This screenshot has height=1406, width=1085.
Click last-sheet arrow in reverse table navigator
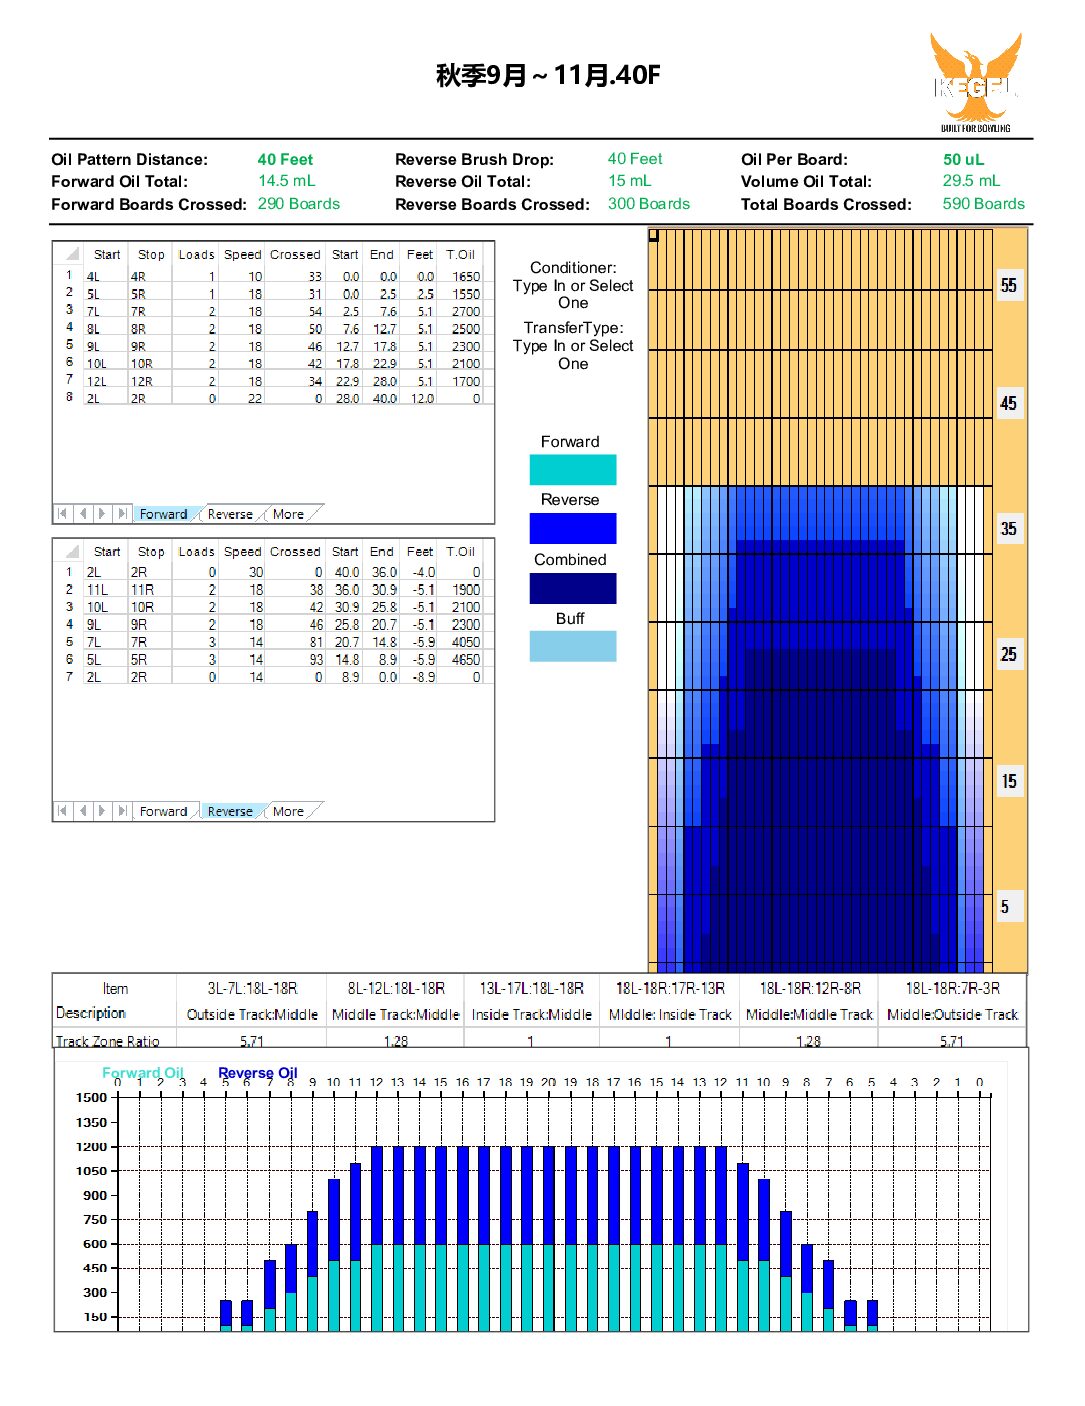pos(122,811)
